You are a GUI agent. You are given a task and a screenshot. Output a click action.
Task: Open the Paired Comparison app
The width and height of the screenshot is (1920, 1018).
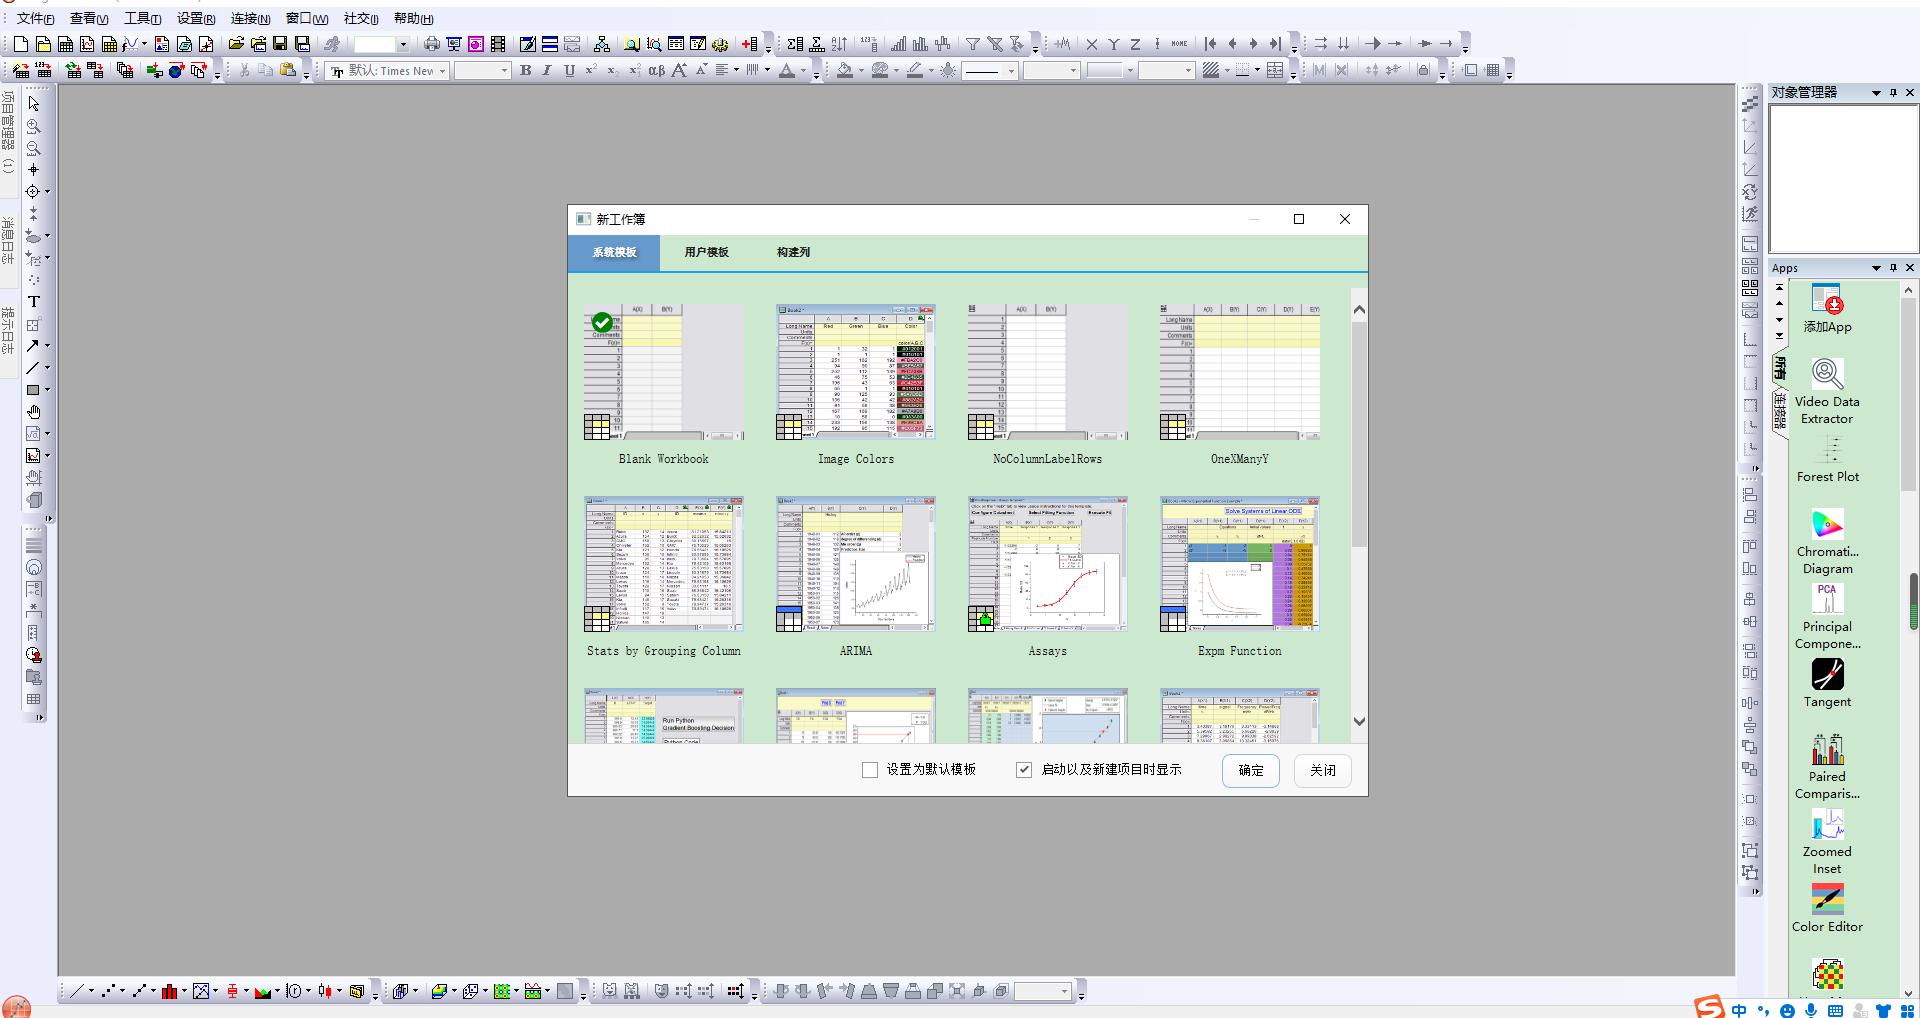(x=1827, y=750)
